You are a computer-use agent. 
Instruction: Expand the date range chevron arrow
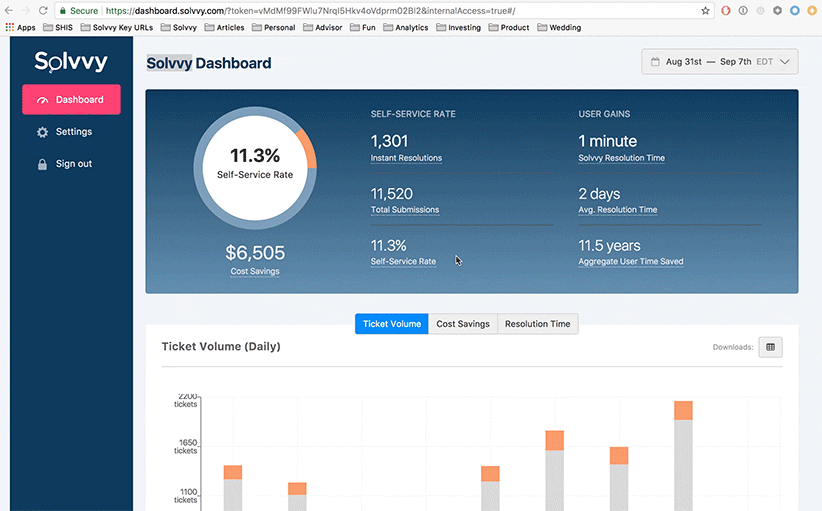tap(785, 62)
